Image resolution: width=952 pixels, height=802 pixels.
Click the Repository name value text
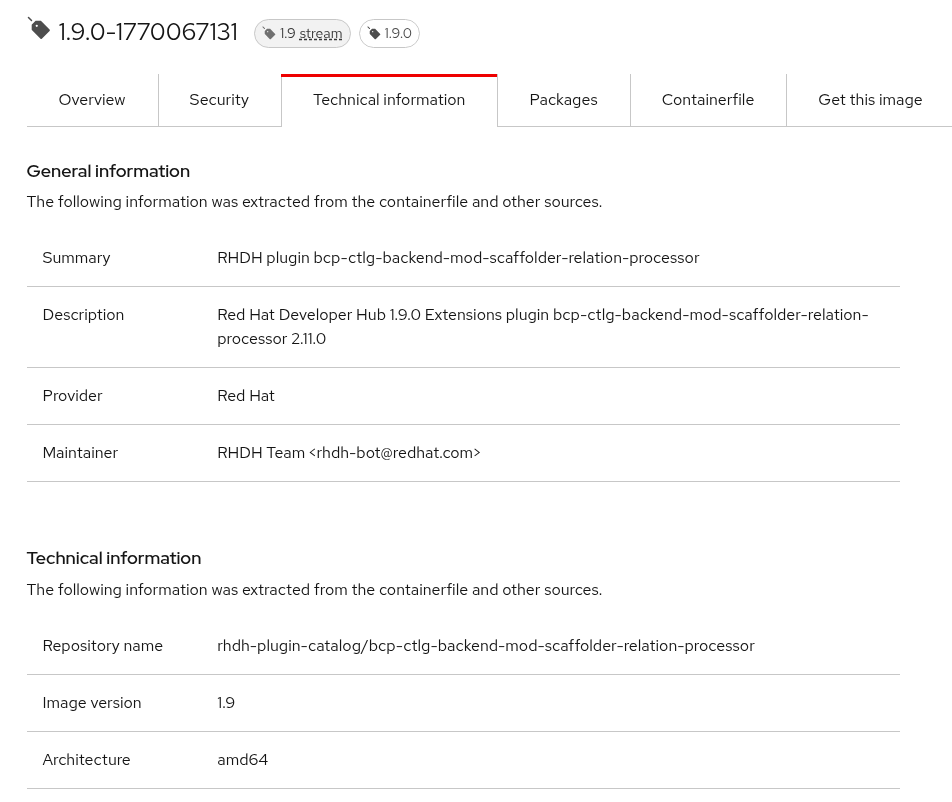click(485, 646)
